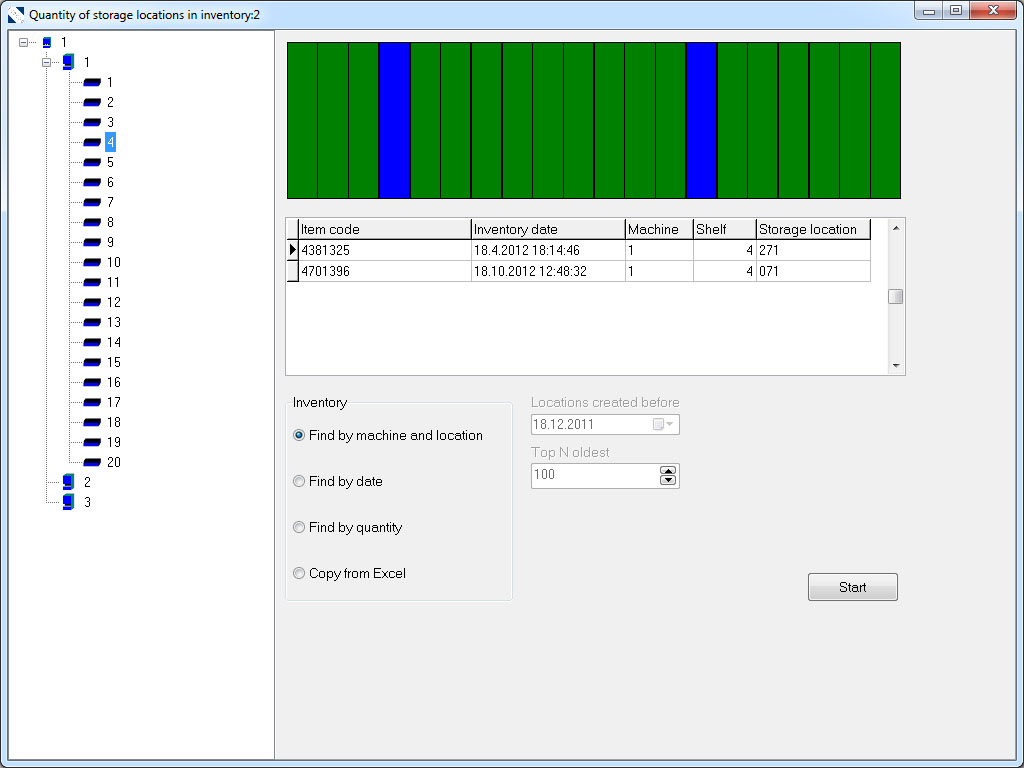Sort by Inventory date column header
Screen dimensions: 1024x768
click(x=547, y=229)
